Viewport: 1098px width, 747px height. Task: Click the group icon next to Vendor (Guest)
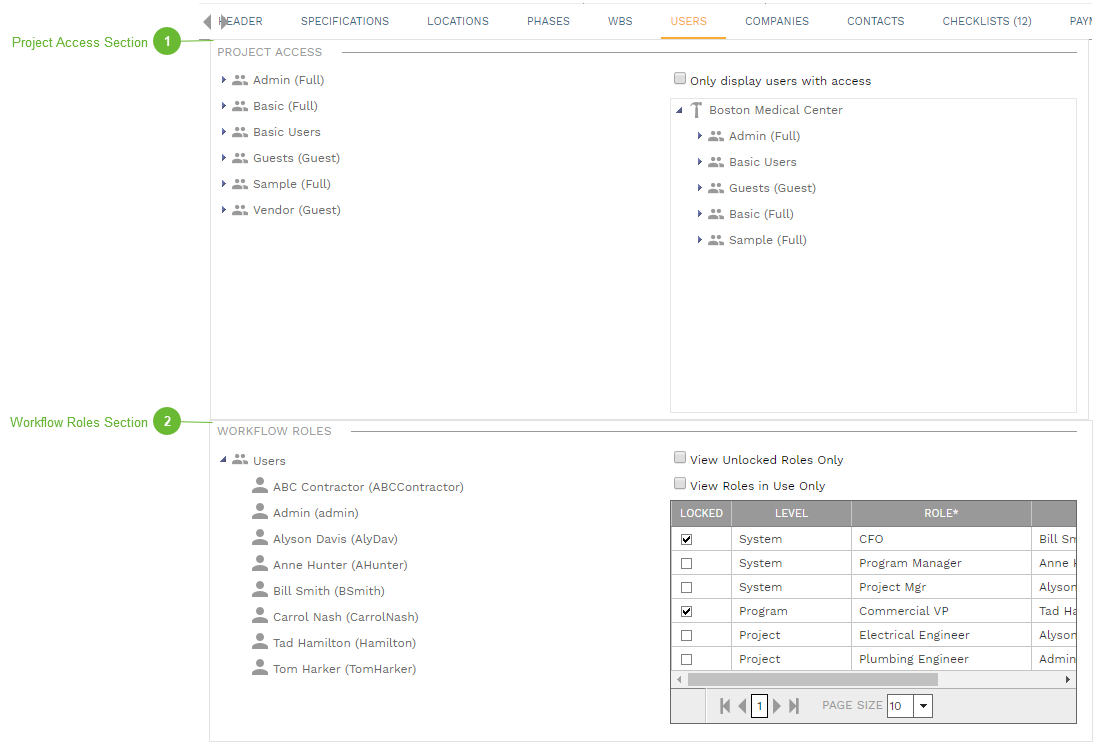point(240,210)
